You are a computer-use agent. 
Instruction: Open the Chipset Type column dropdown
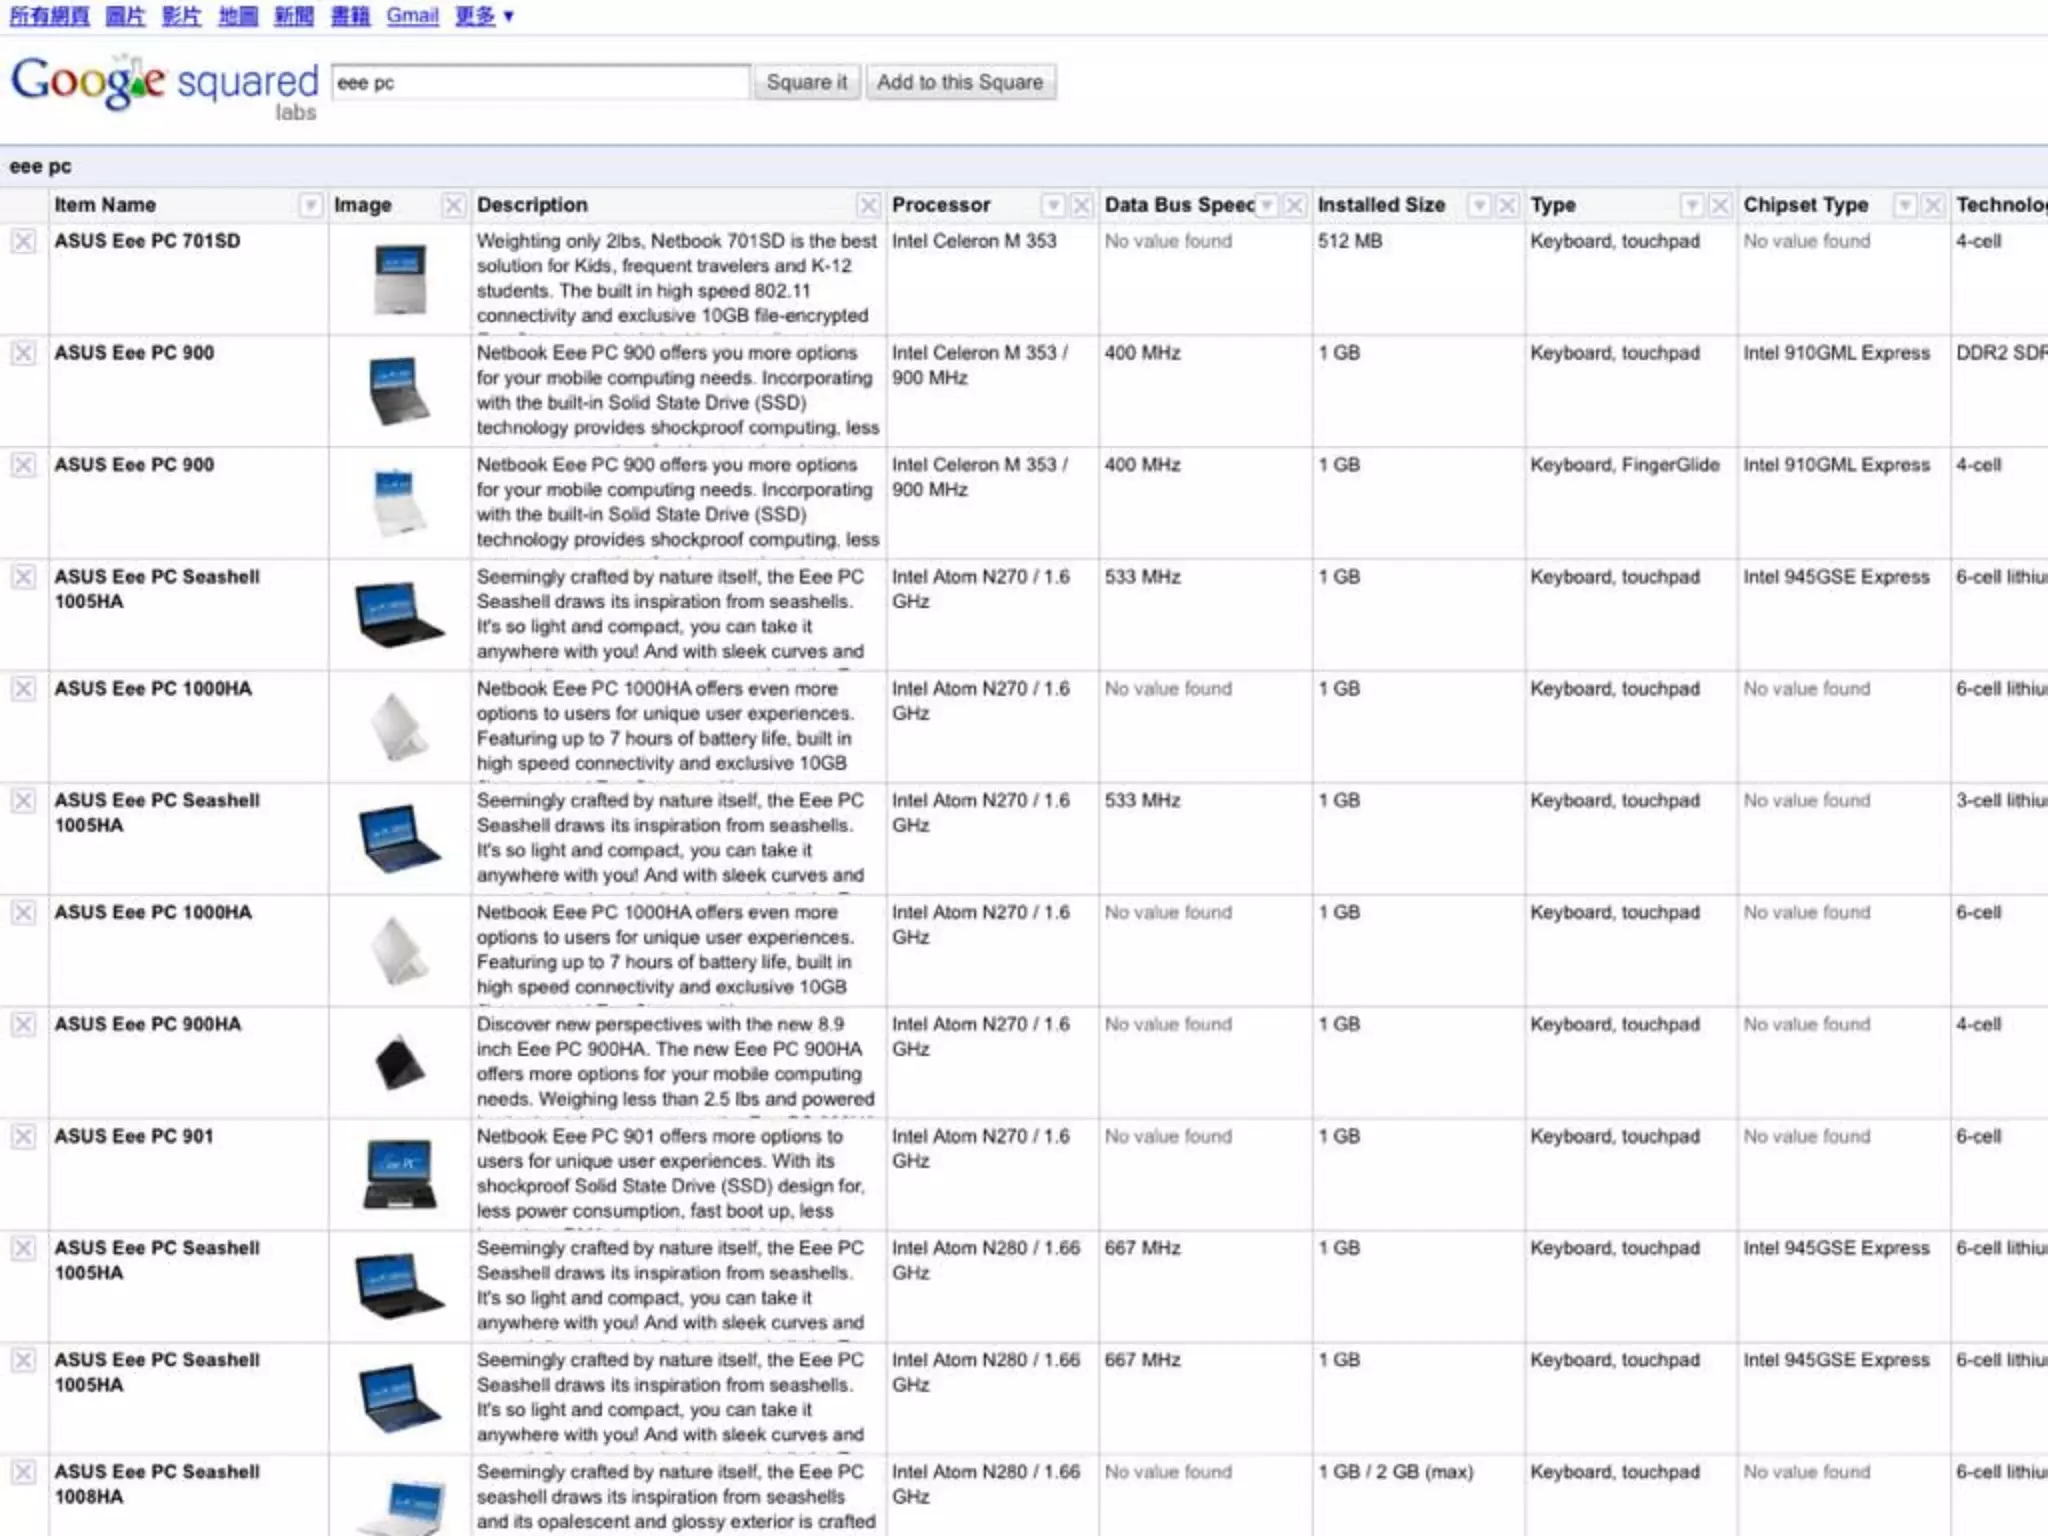tap(1905, 205)
